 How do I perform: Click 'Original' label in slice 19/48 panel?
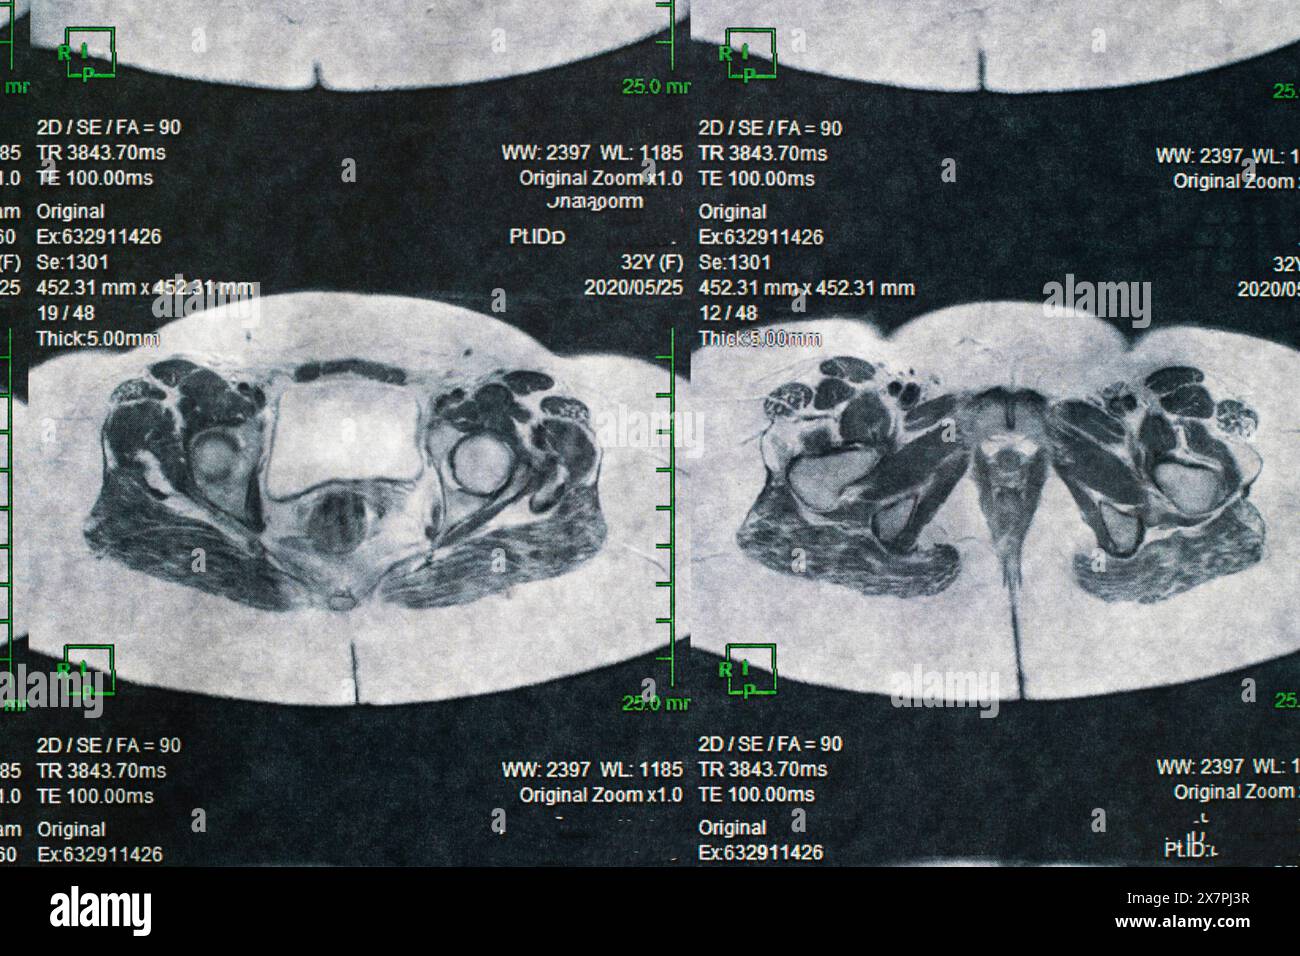70,212
